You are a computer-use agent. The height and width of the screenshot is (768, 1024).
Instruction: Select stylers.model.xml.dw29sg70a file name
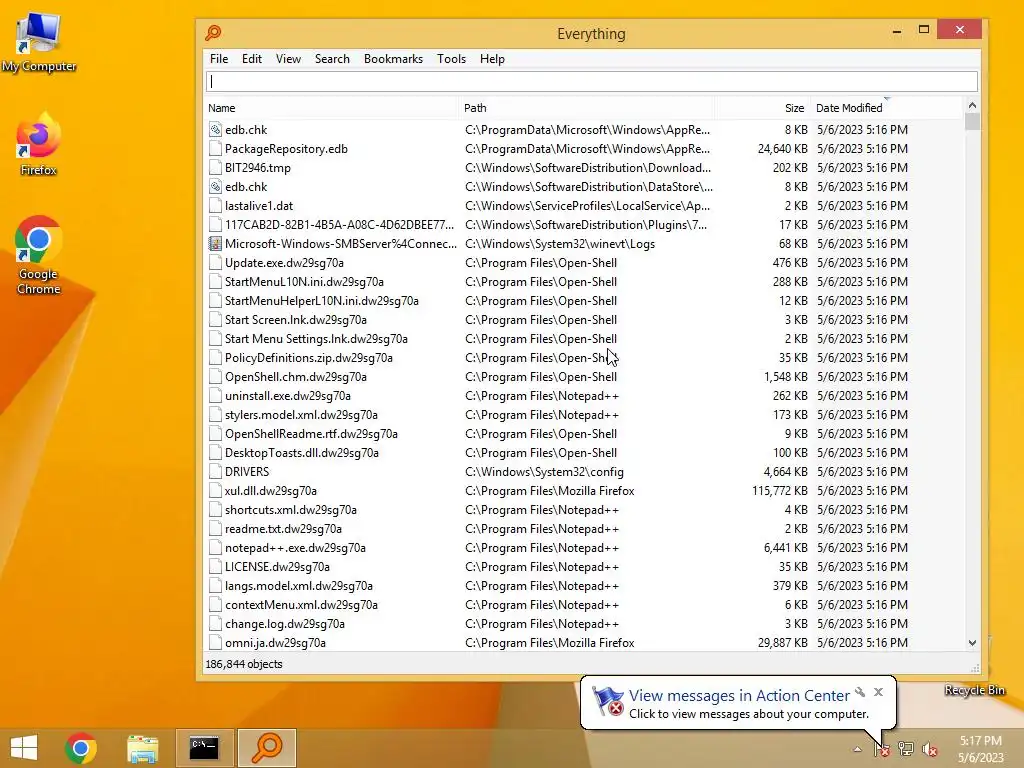coord(301,414)
